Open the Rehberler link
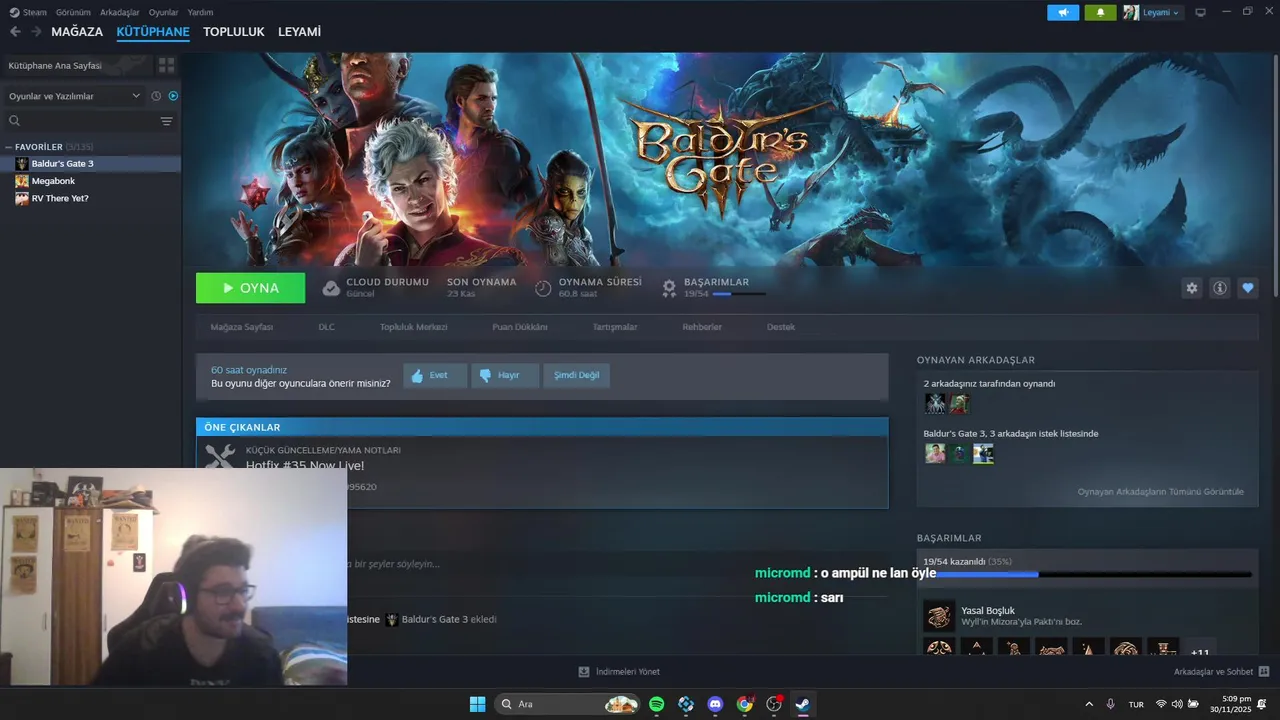 tap(702, 327)
